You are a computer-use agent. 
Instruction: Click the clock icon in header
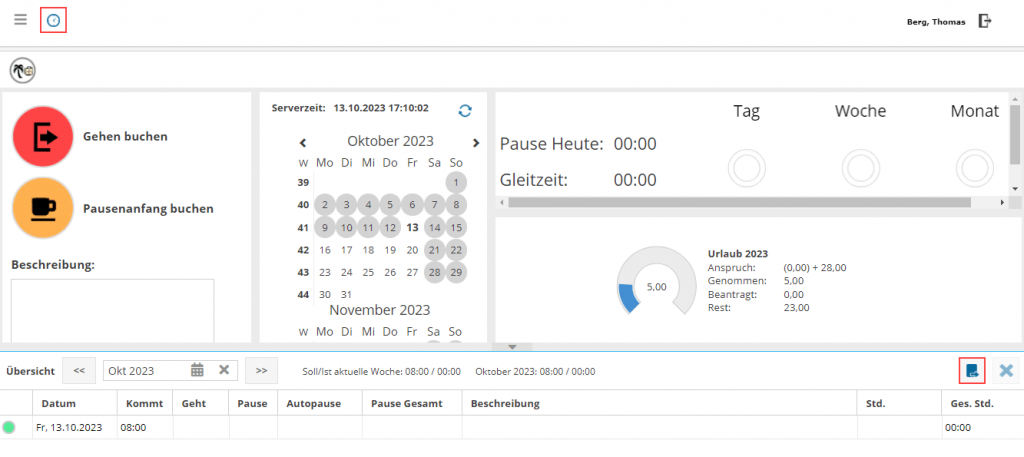tap(54, 20)
